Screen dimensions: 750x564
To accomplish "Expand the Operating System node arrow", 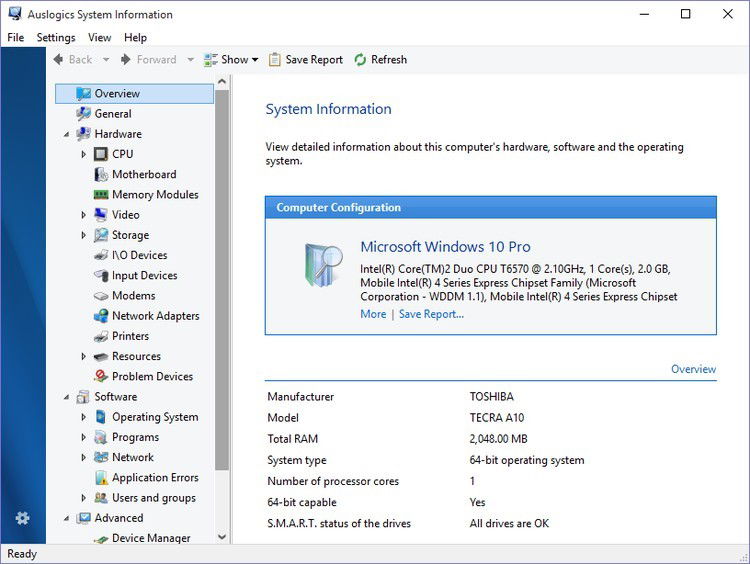I will coord(84,417).
